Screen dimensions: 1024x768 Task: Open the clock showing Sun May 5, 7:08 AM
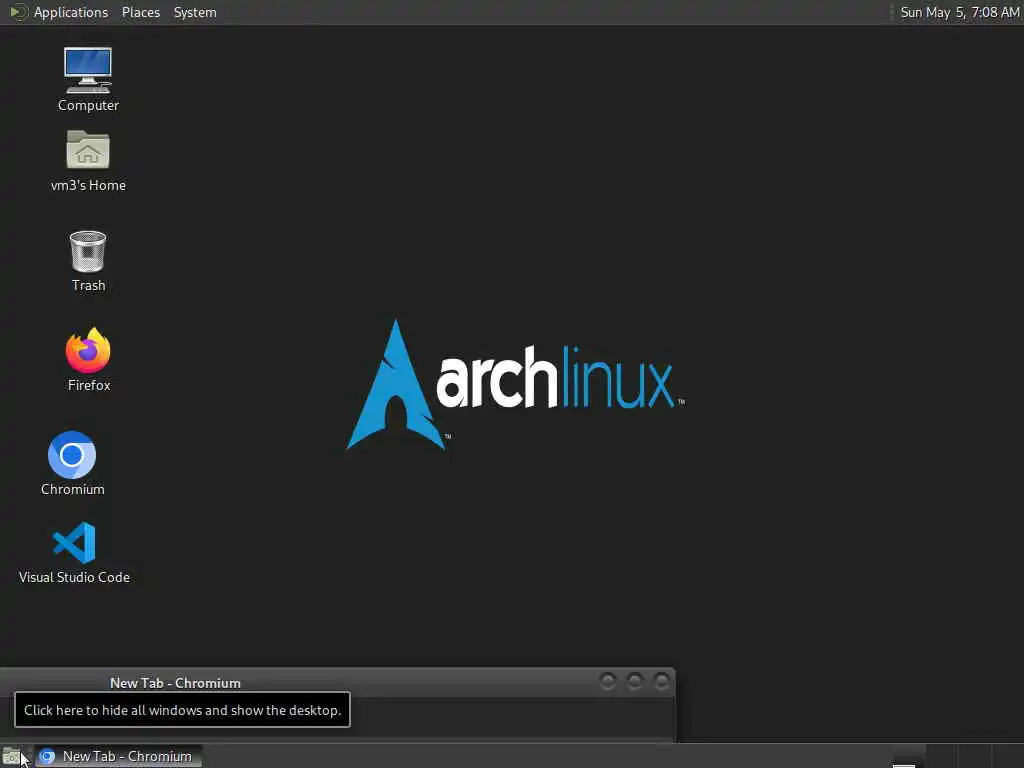[x=959, y=12]
